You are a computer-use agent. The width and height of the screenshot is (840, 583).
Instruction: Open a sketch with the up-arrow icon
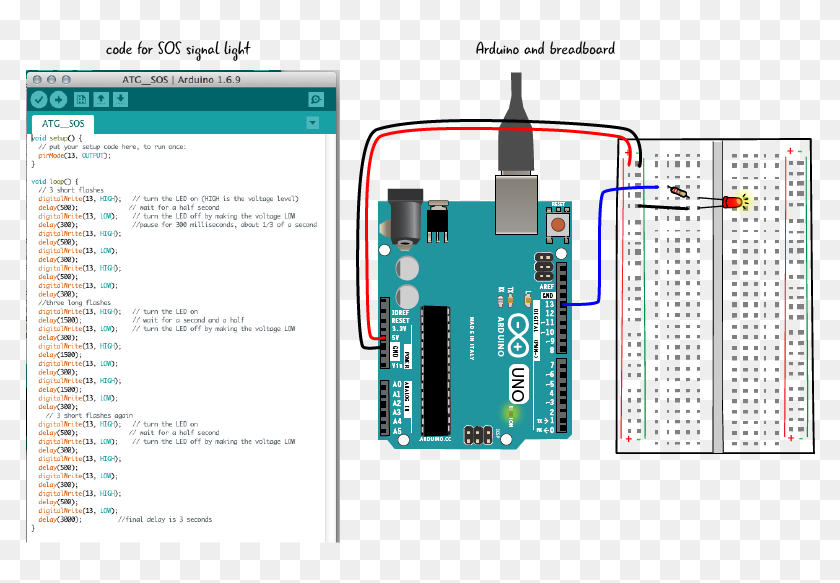pyautogui.click(x=101, y=99)
